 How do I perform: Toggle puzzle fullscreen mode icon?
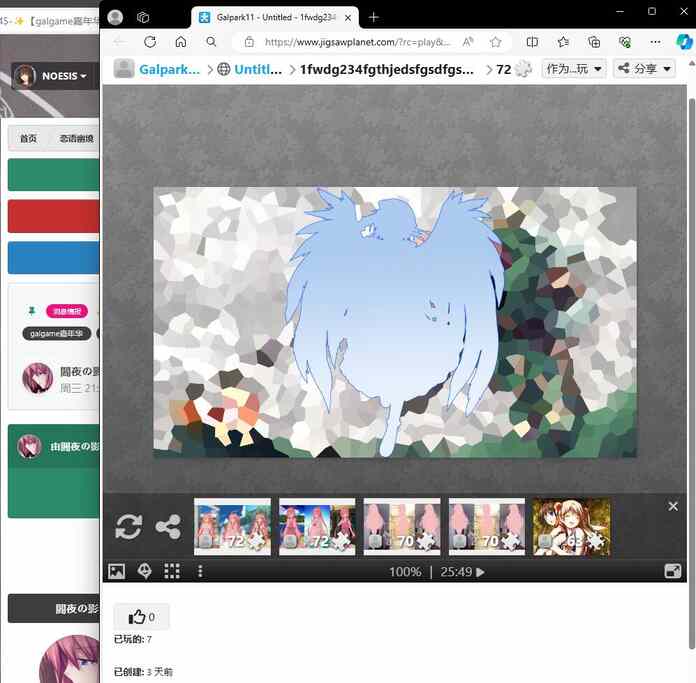coord(673,571)
